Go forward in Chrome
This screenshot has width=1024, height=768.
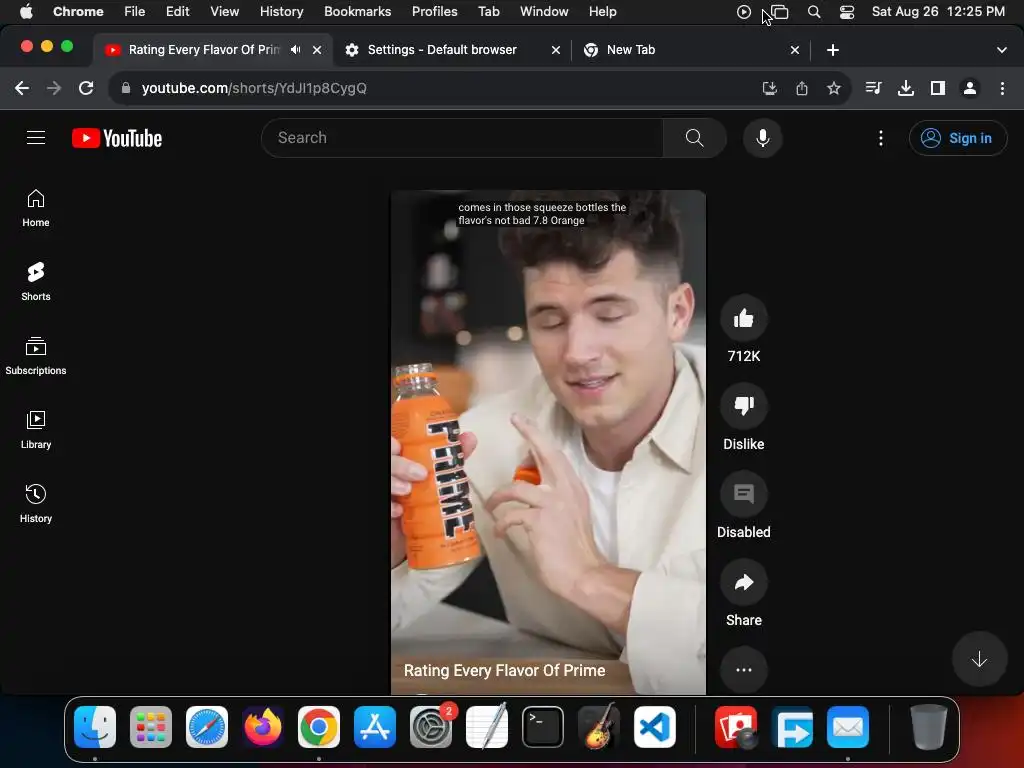tap(54, 88)
